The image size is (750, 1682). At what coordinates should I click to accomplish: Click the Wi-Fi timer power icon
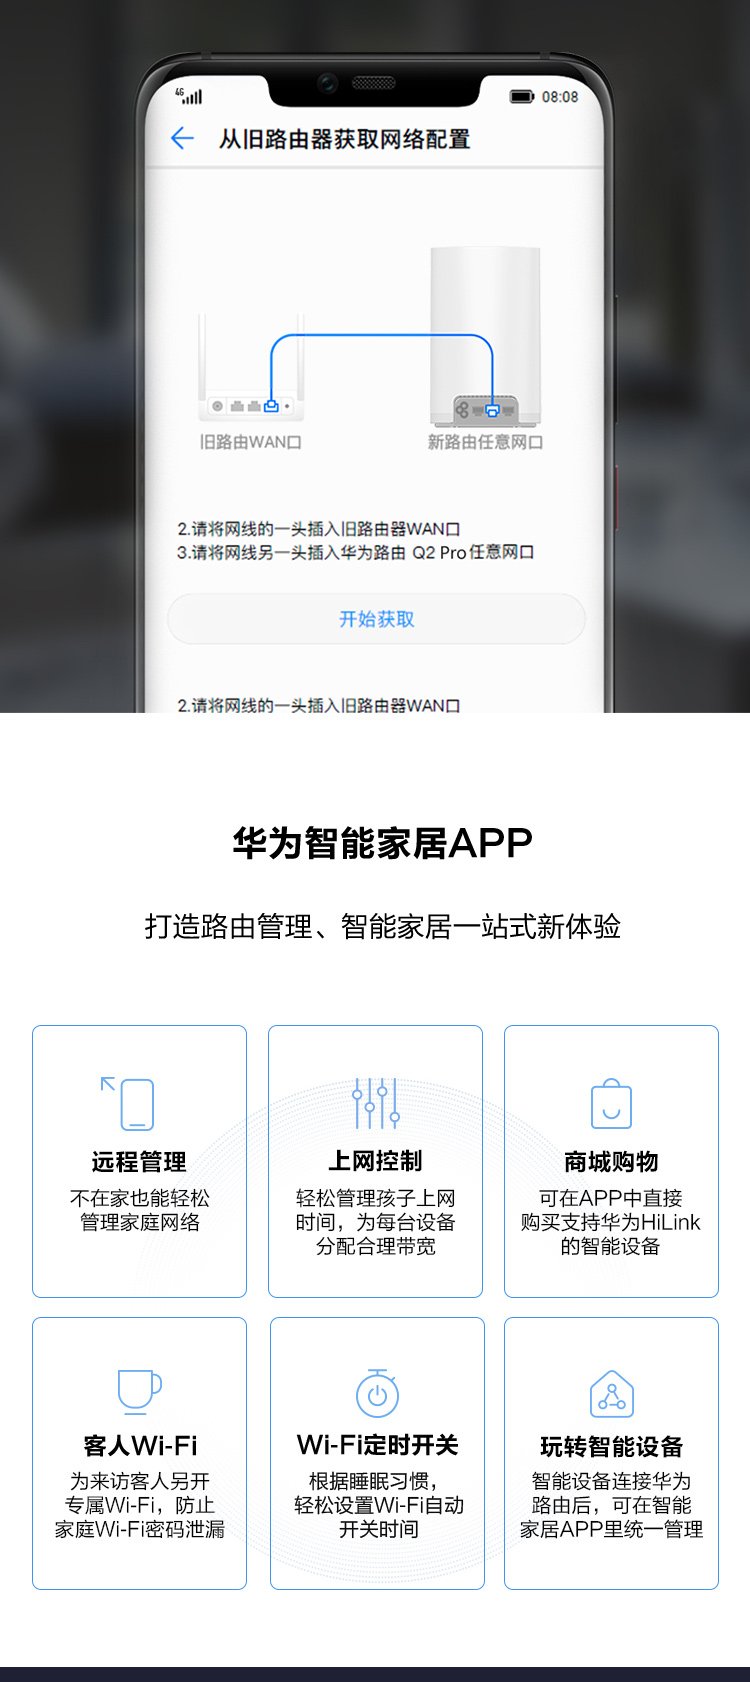pos(377,1393)
